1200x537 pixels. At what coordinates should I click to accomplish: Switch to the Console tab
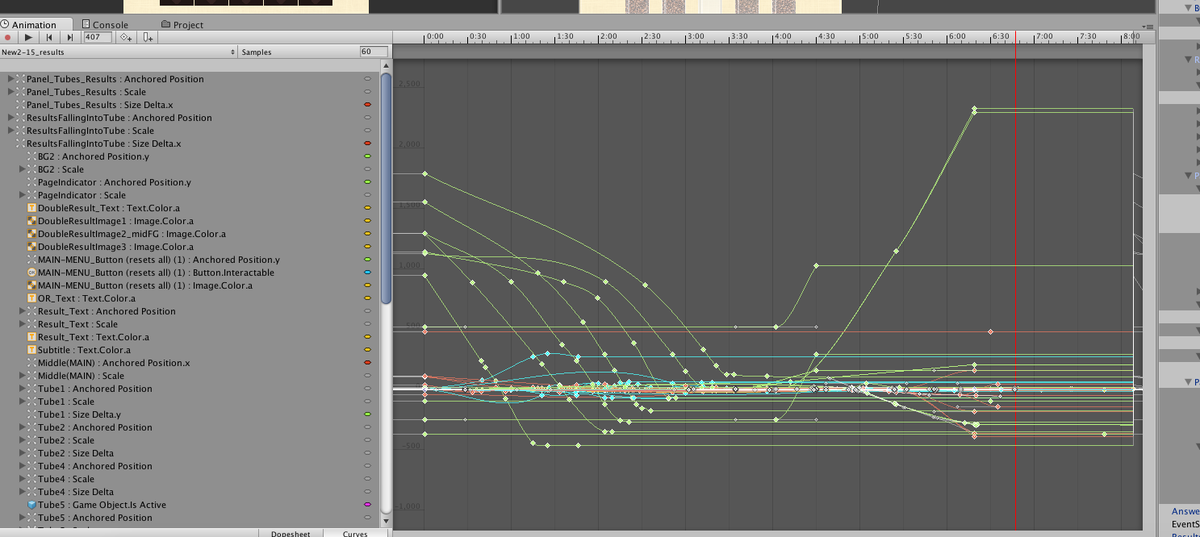coord(106,24)
